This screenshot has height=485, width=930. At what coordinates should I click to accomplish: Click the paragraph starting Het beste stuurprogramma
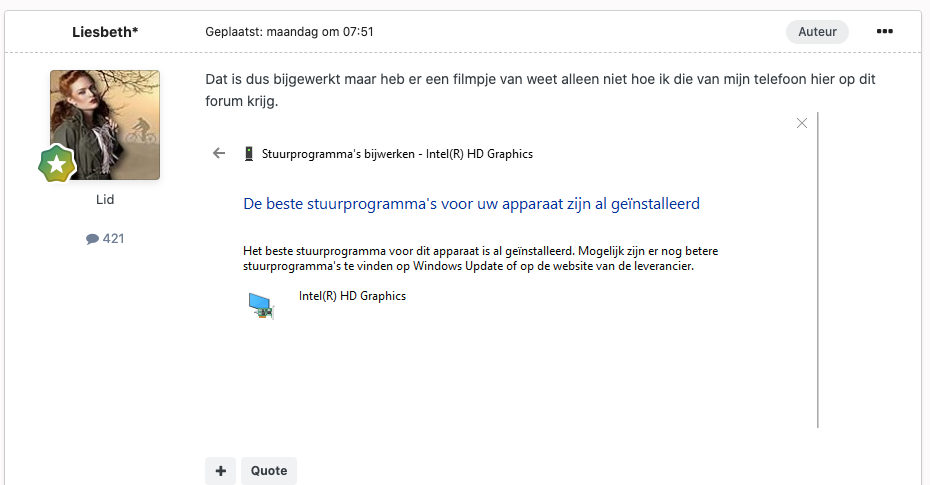pyautogui.click(x=480, y=259)
